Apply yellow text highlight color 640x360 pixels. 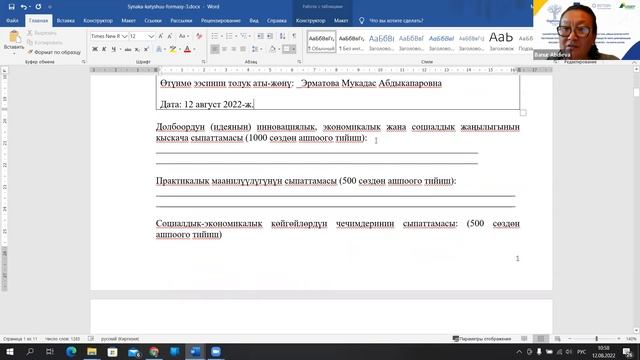tap(173, 49)
